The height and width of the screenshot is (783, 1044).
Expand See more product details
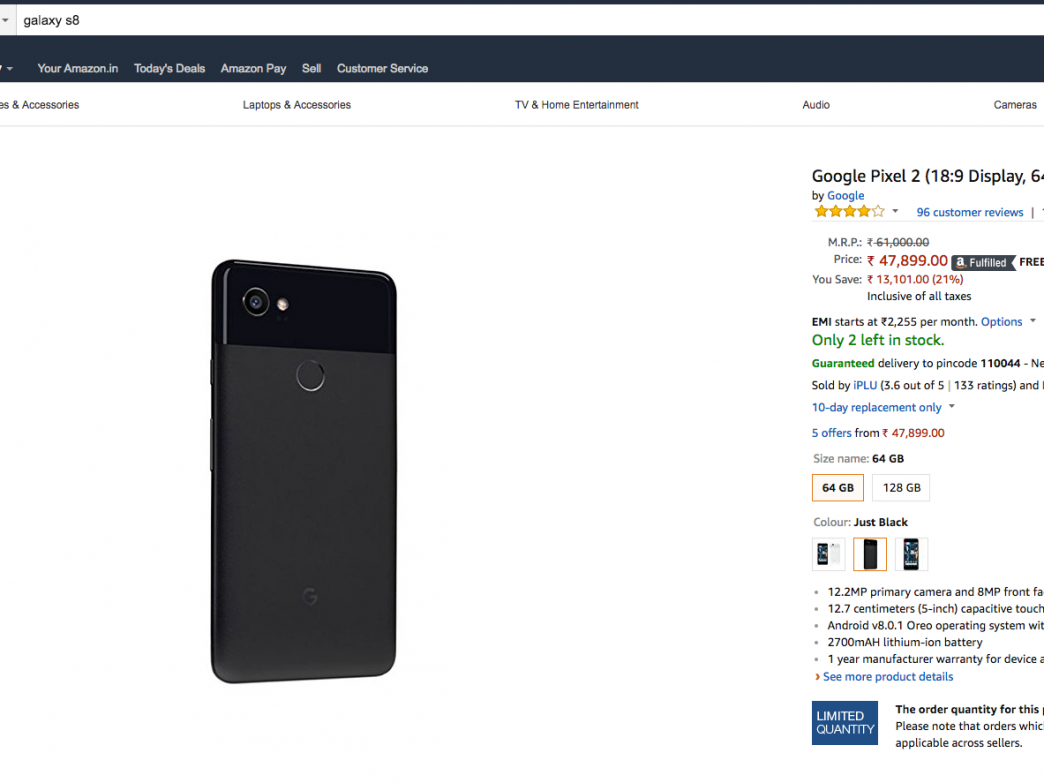887,677
